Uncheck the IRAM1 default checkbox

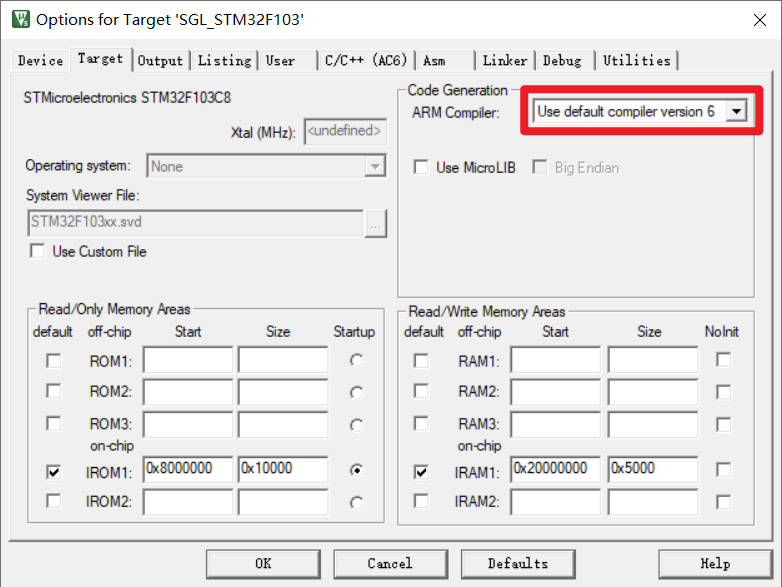tap(421, 471)
